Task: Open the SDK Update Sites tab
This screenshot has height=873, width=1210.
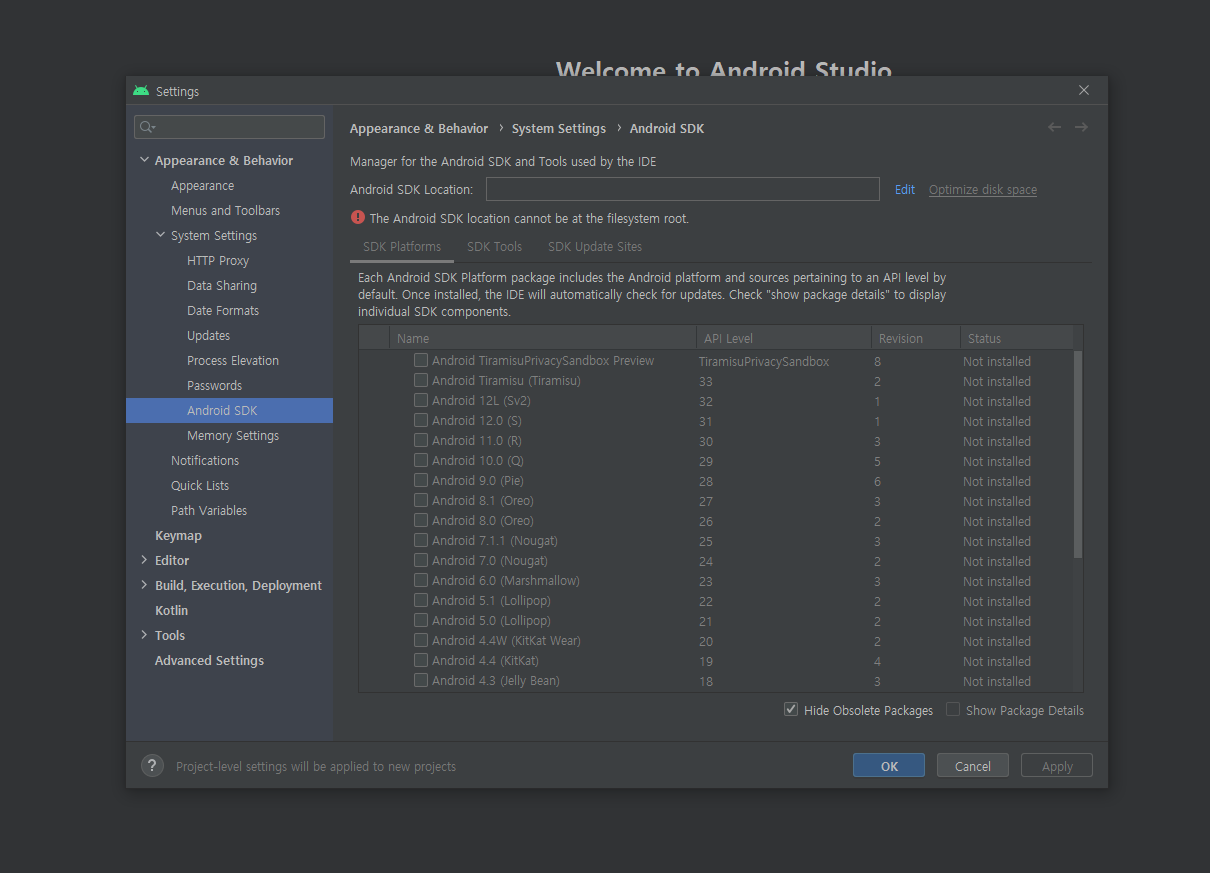Action: (x=595, y=247)
